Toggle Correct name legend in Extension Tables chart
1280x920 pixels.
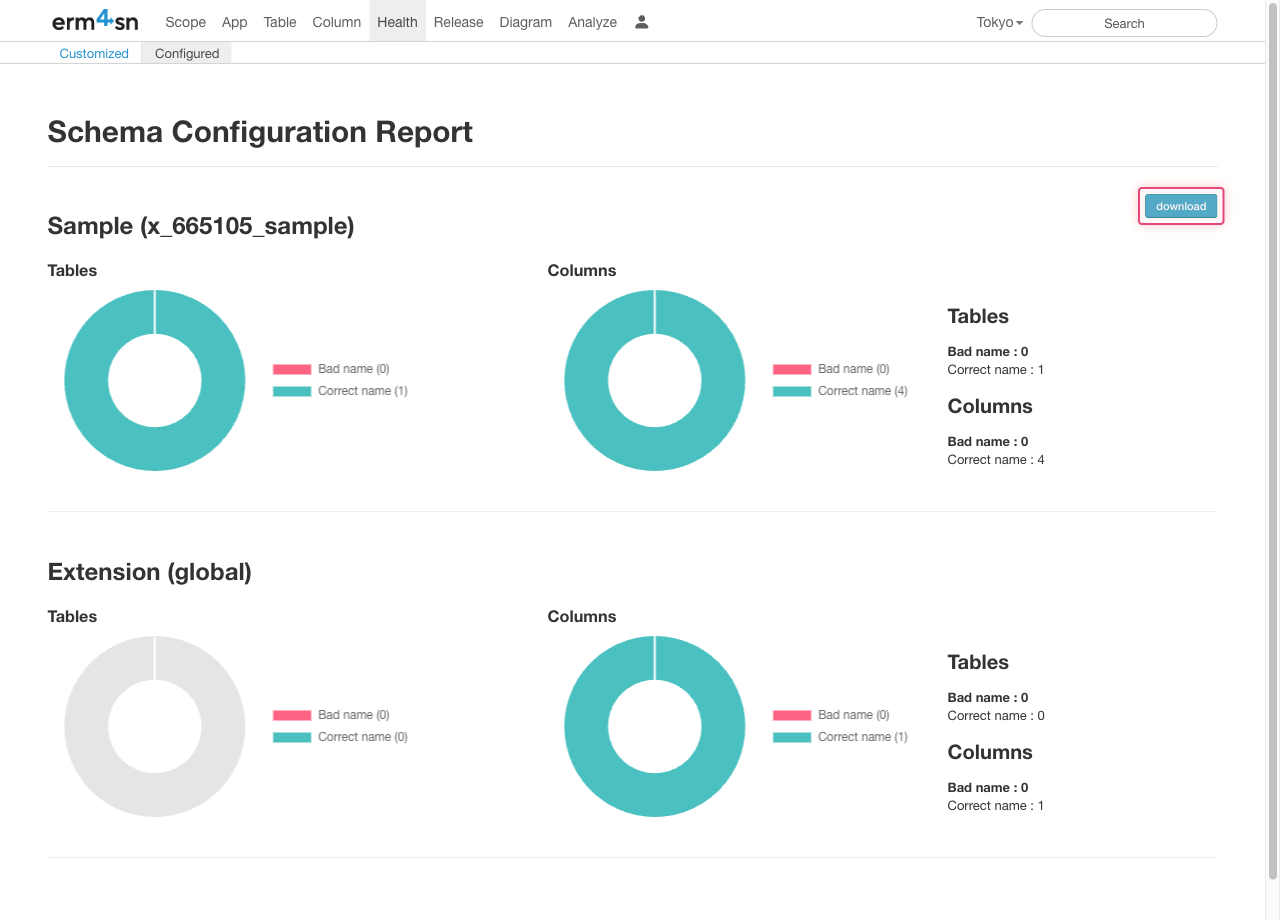click(x=340, y=737)
